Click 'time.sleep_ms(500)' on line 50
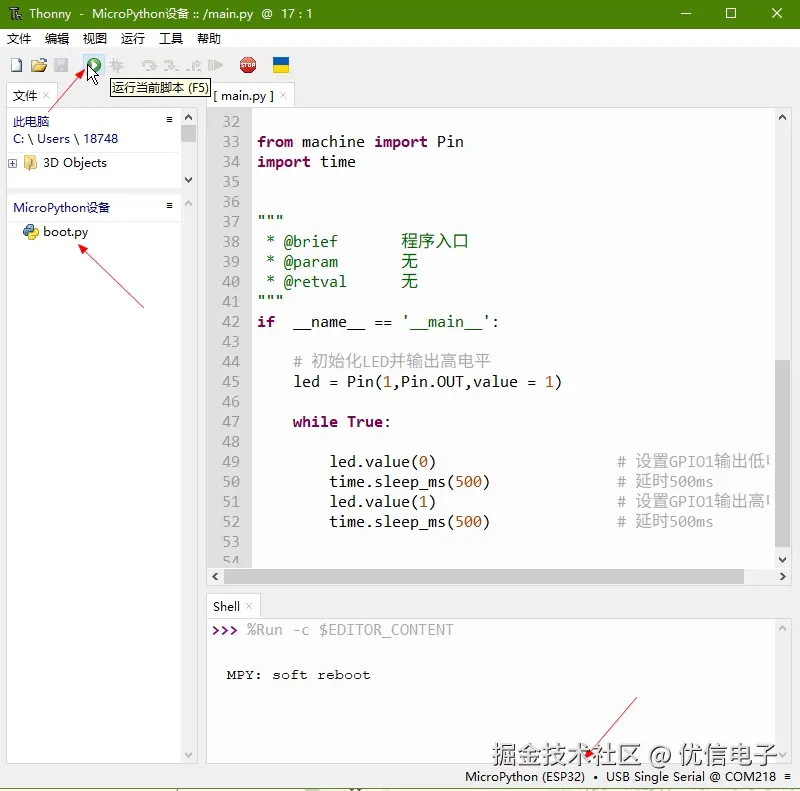The height and width of the screenshot is (791, 800). [409, 482]
